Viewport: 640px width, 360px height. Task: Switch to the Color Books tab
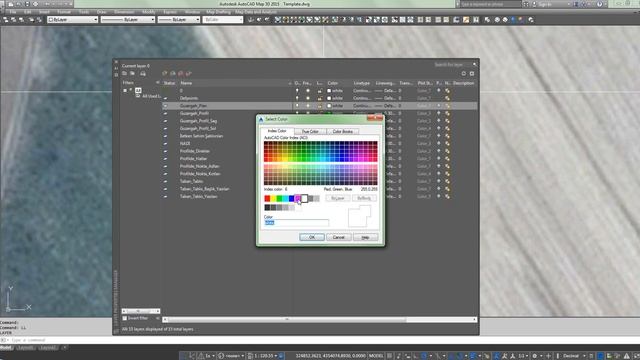tap(342, 131)
